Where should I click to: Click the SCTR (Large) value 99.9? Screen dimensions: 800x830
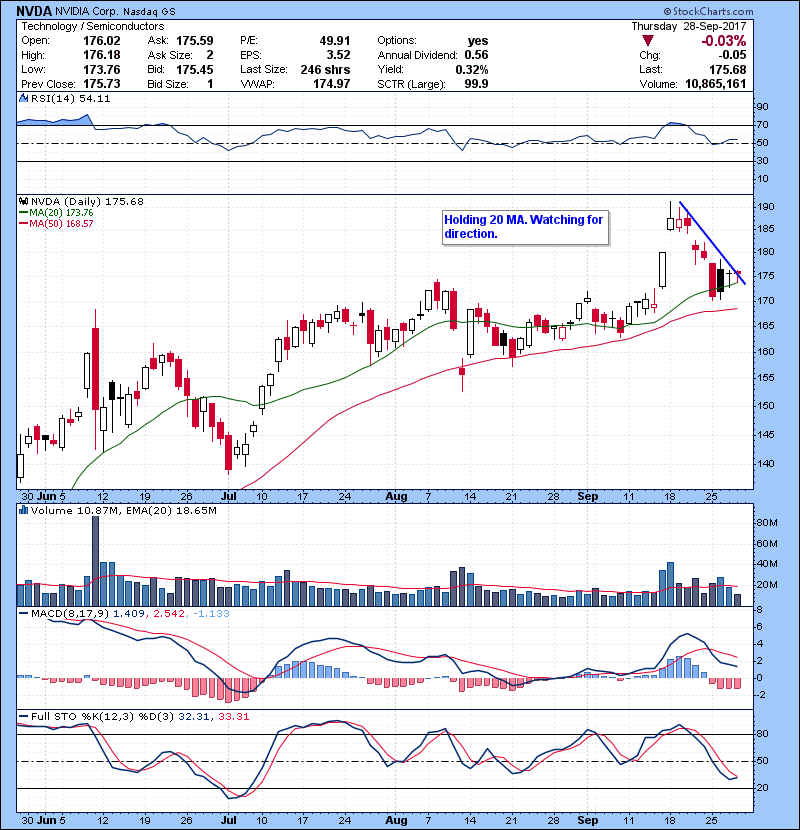point(475,84)
